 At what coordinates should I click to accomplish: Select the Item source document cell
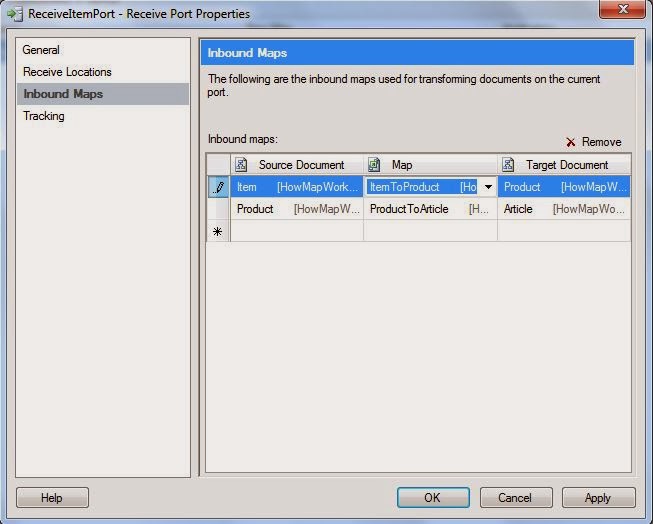[x=297, y=187]
